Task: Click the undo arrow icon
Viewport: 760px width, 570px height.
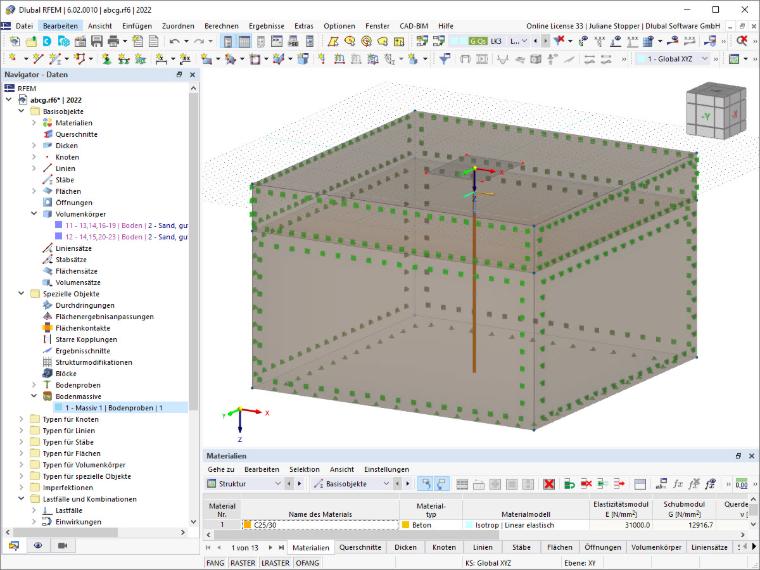Action: point(174,42)
